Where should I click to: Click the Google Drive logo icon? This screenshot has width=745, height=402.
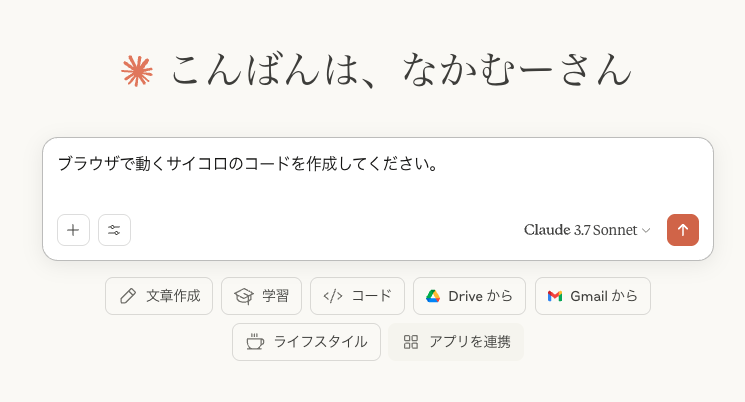433,296
